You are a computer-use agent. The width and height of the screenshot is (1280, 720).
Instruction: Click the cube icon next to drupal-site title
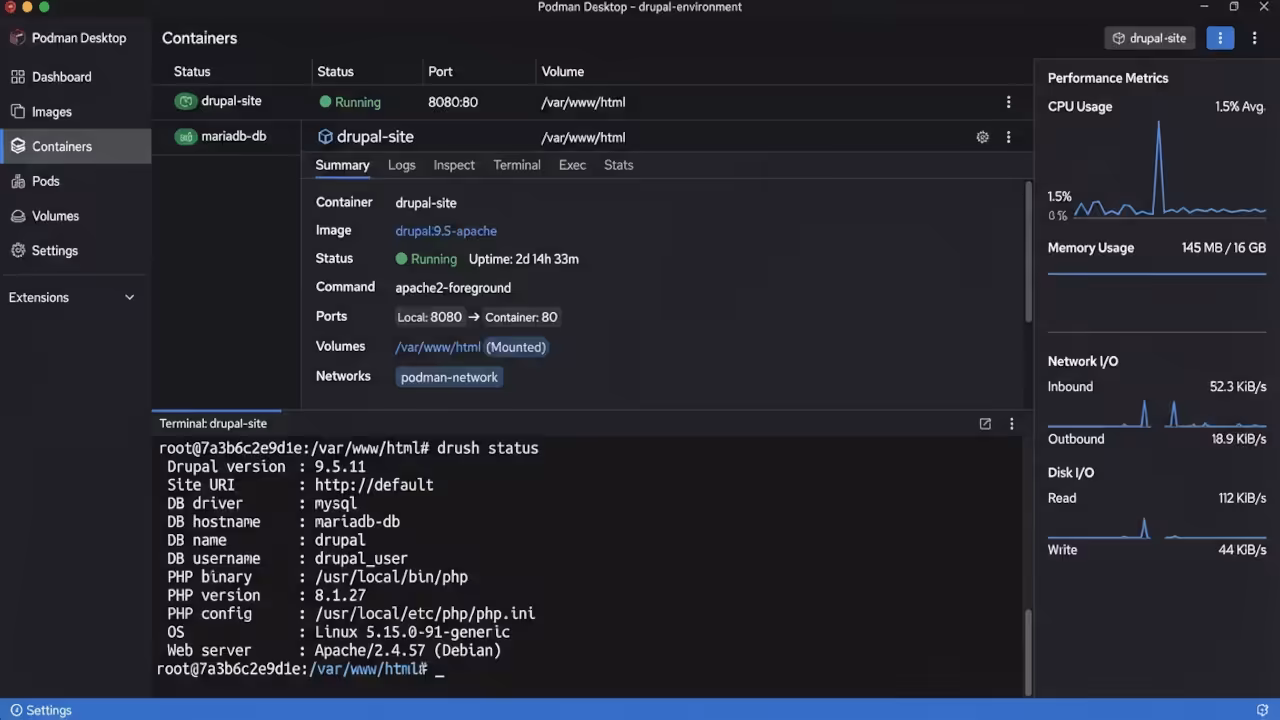(325, 137)
